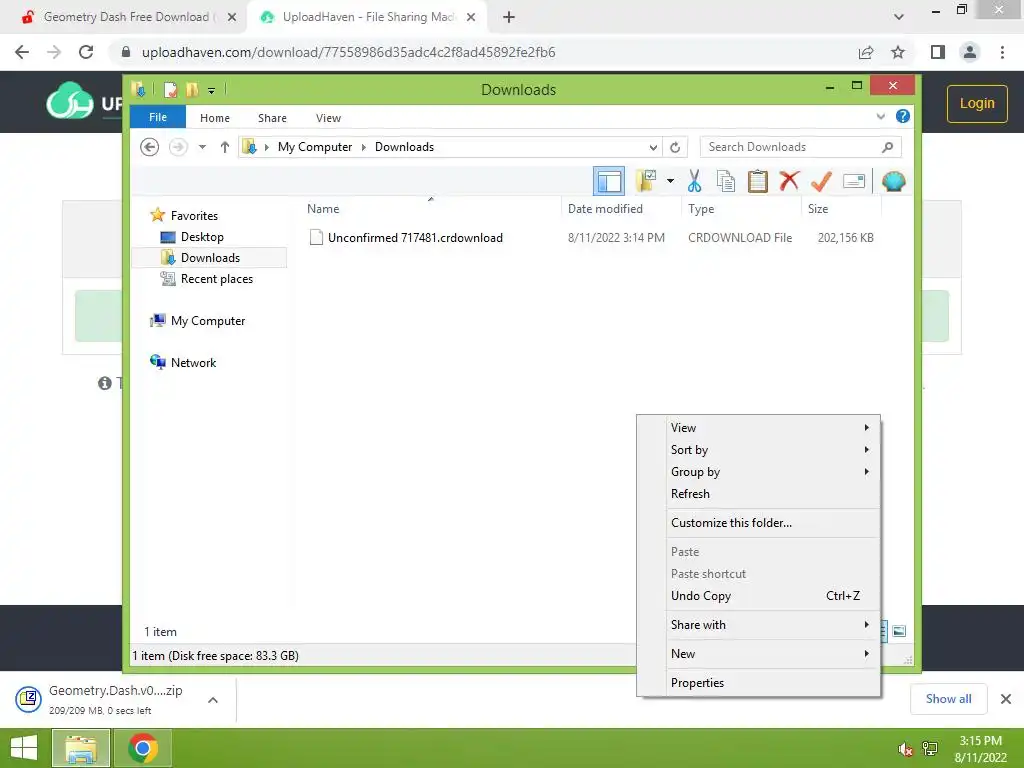Image resolution: width=1024 pixels, height=768 pixels.
Task: Click the scissors Cut icon
Action: click(x=694, y=181)
